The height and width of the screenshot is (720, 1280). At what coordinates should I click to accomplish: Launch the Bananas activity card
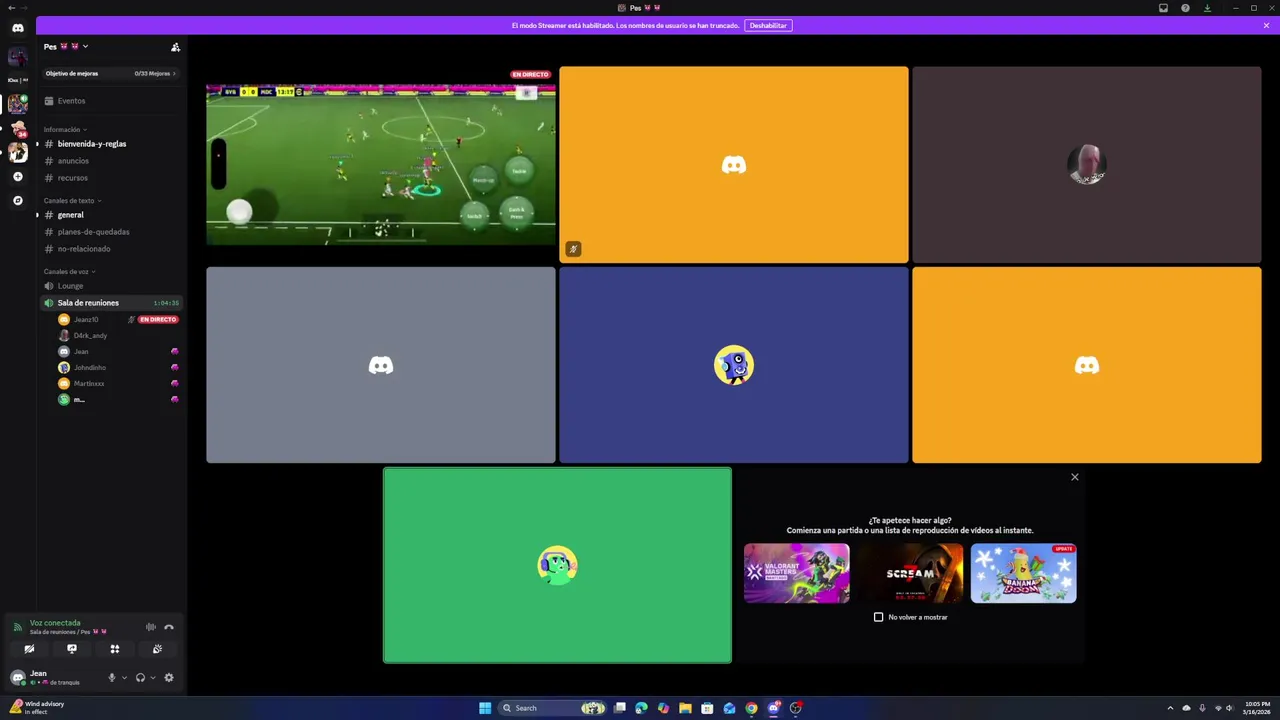pyautogui.click(x=1023, y=573)
